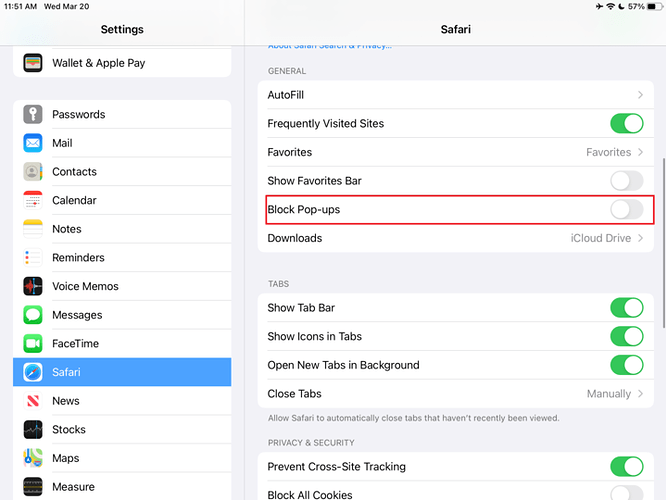Viewport: 666px width, 500px height.
Task: Open AutoFill via its chevron
Action: [641, 95]
